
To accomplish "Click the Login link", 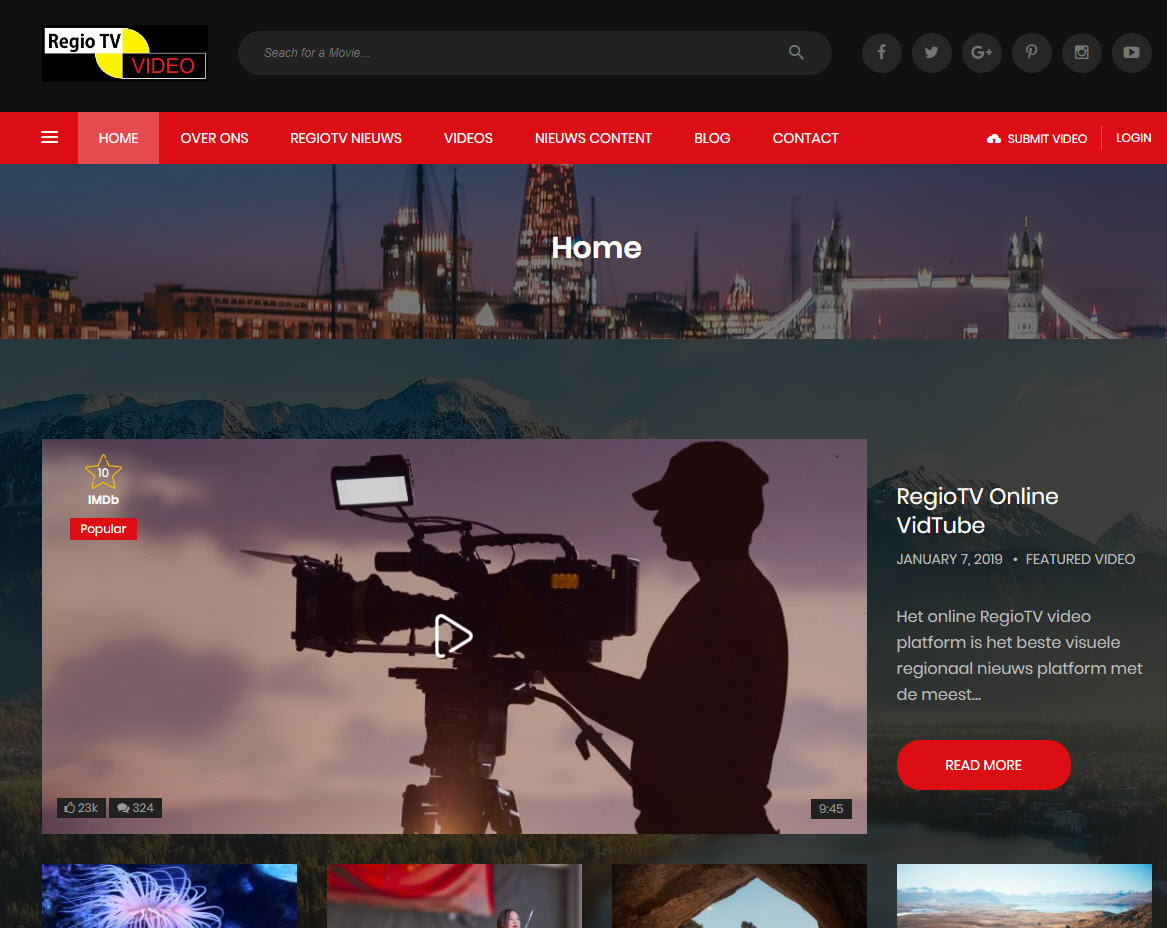I will point(1134,138).
